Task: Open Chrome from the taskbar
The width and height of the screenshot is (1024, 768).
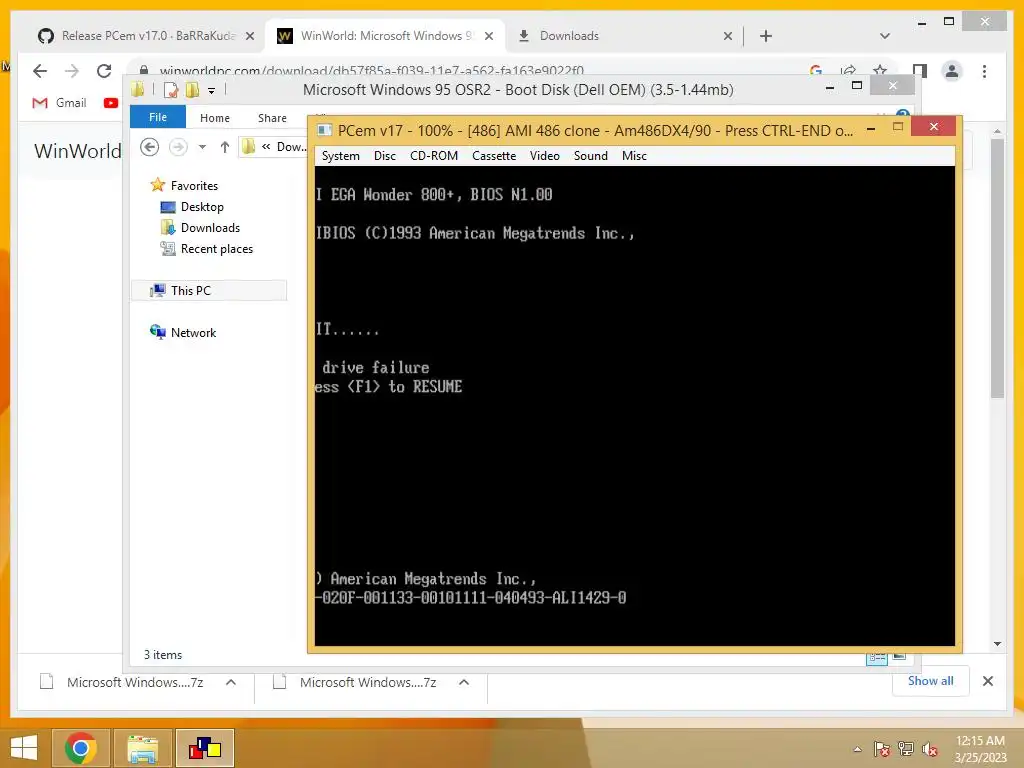Action: [81, 748]
